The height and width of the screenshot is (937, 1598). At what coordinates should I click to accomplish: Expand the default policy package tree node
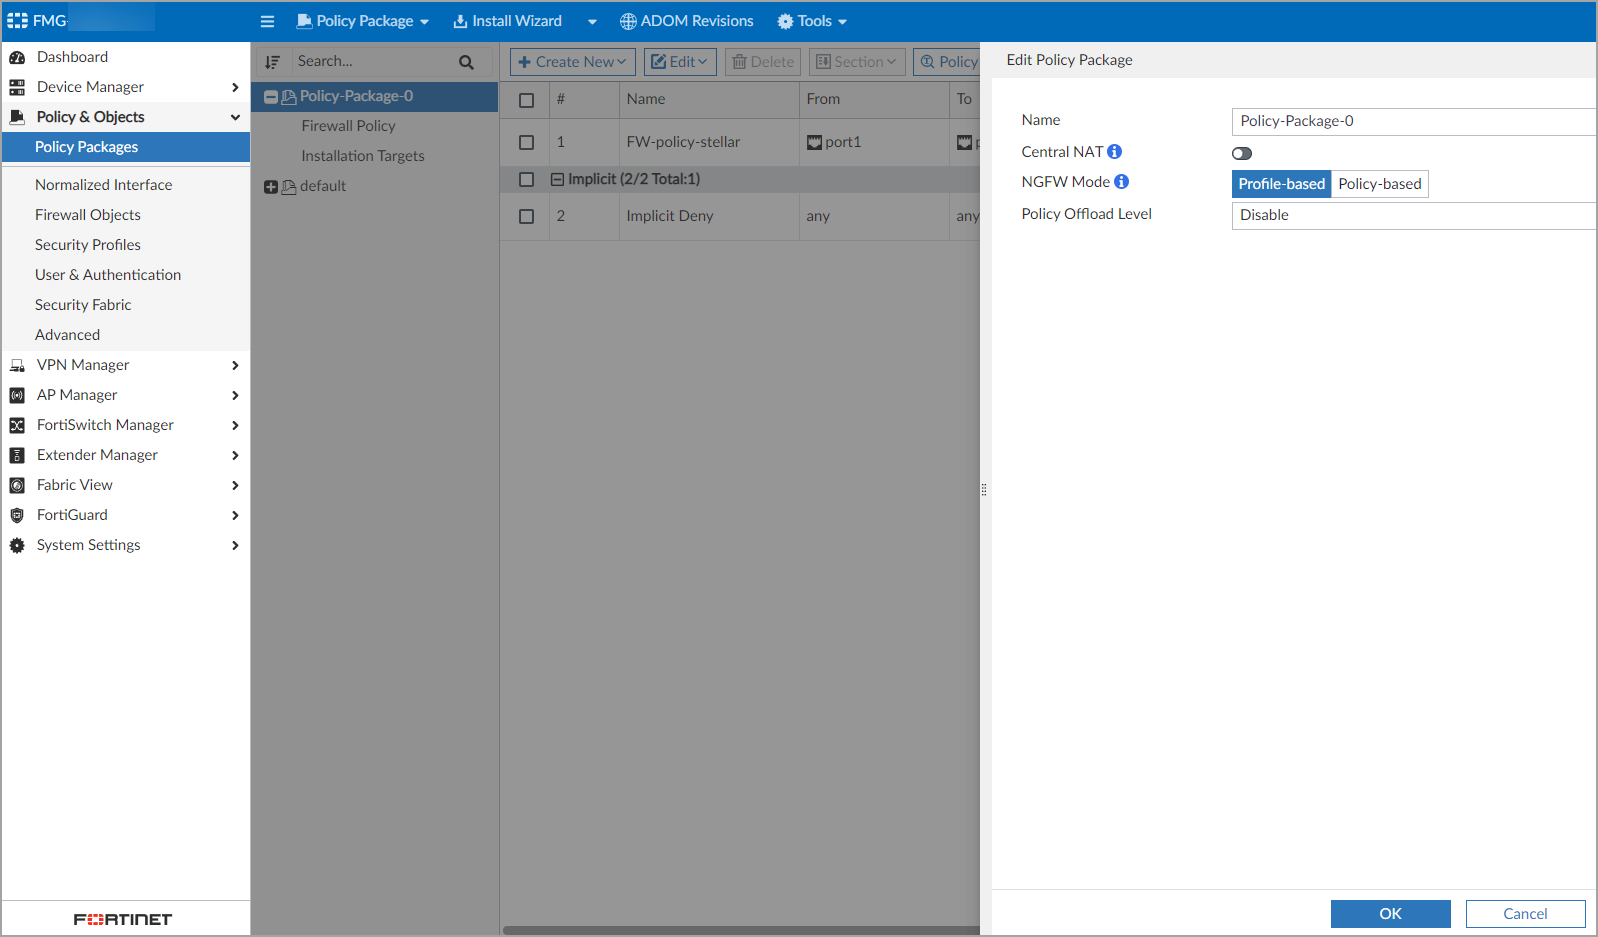[270, 187]
